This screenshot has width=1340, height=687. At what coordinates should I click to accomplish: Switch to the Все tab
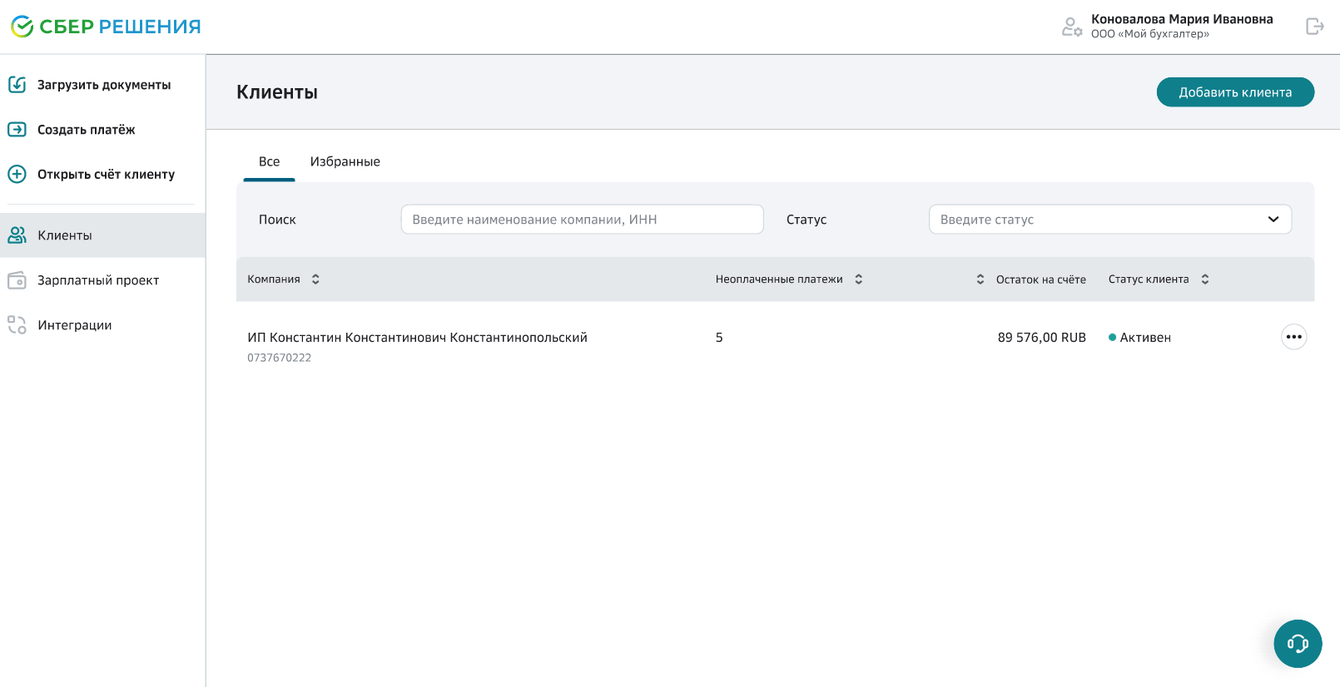tap(269, 162)
